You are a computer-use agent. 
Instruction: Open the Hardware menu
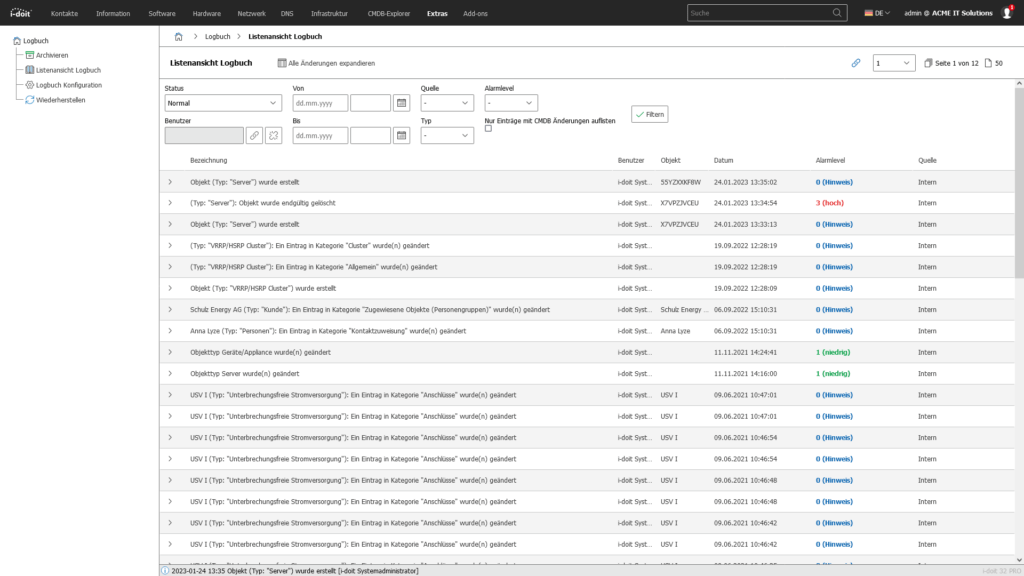coord(207,14)
